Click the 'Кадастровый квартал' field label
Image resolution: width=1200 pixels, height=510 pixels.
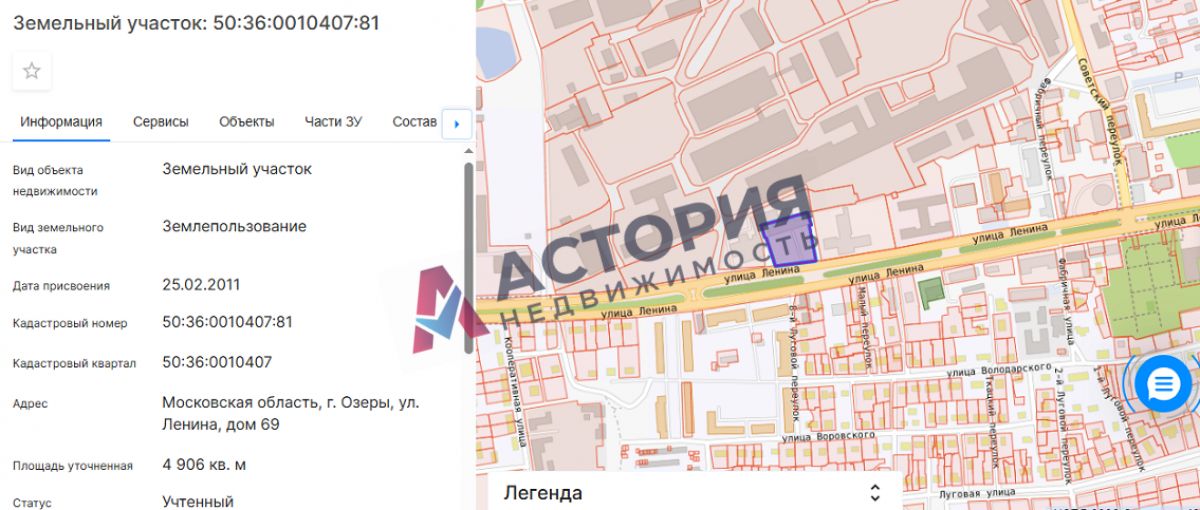click(x=74, y=363)
